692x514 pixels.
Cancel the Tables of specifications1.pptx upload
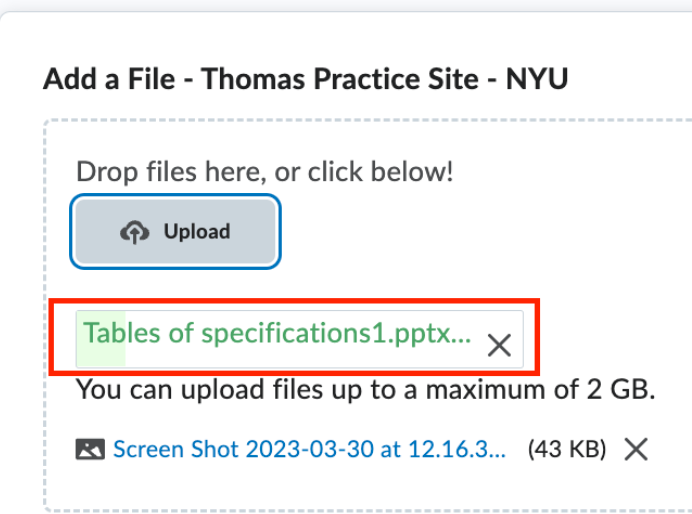[499, 345]
